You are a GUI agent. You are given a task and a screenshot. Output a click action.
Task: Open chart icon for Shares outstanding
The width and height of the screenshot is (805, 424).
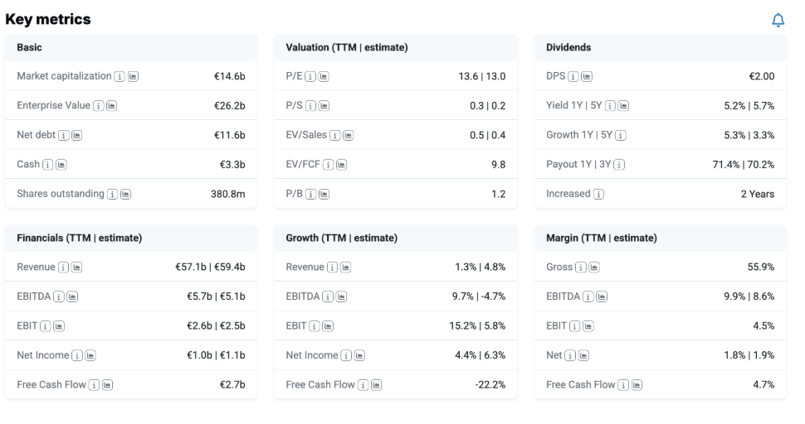point(125,194)
